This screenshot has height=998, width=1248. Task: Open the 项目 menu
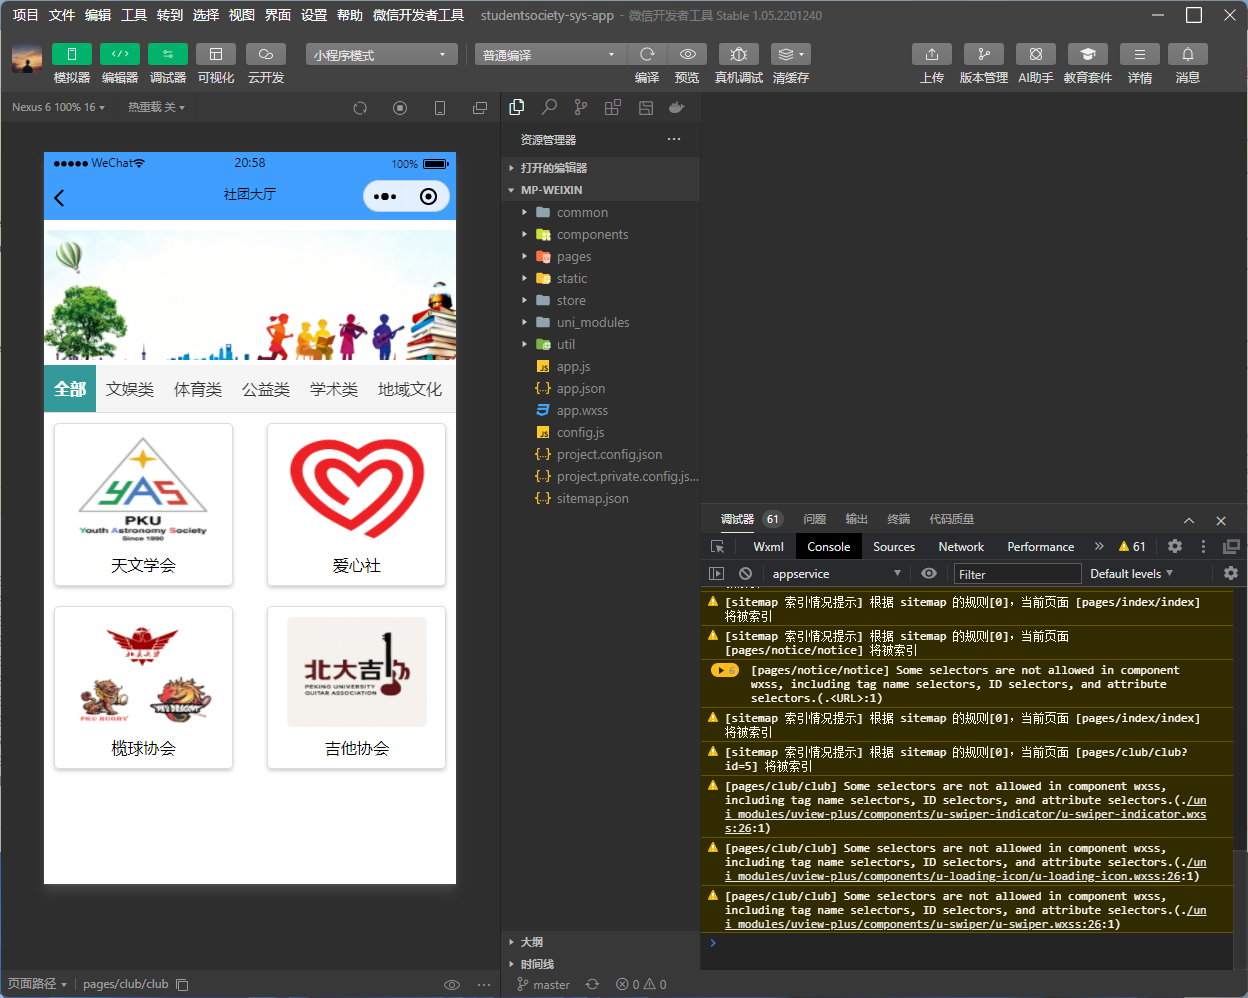[x=25, y=15]
